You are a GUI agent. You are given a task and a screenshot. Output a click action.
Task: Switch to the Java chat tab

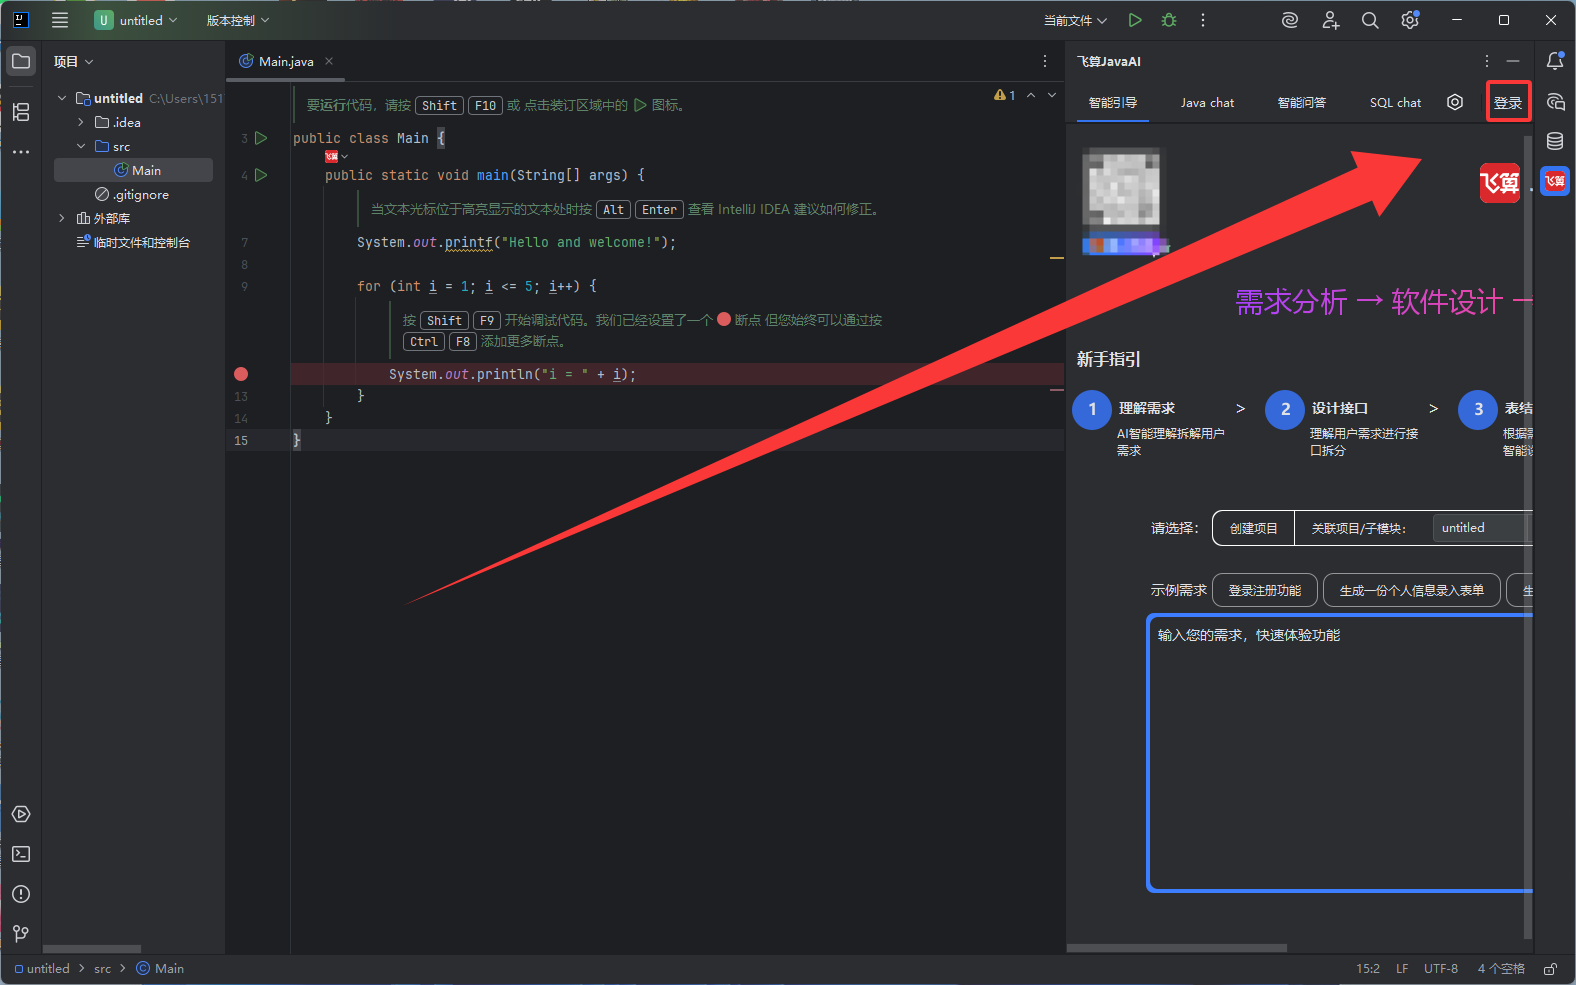point(1207,102)
